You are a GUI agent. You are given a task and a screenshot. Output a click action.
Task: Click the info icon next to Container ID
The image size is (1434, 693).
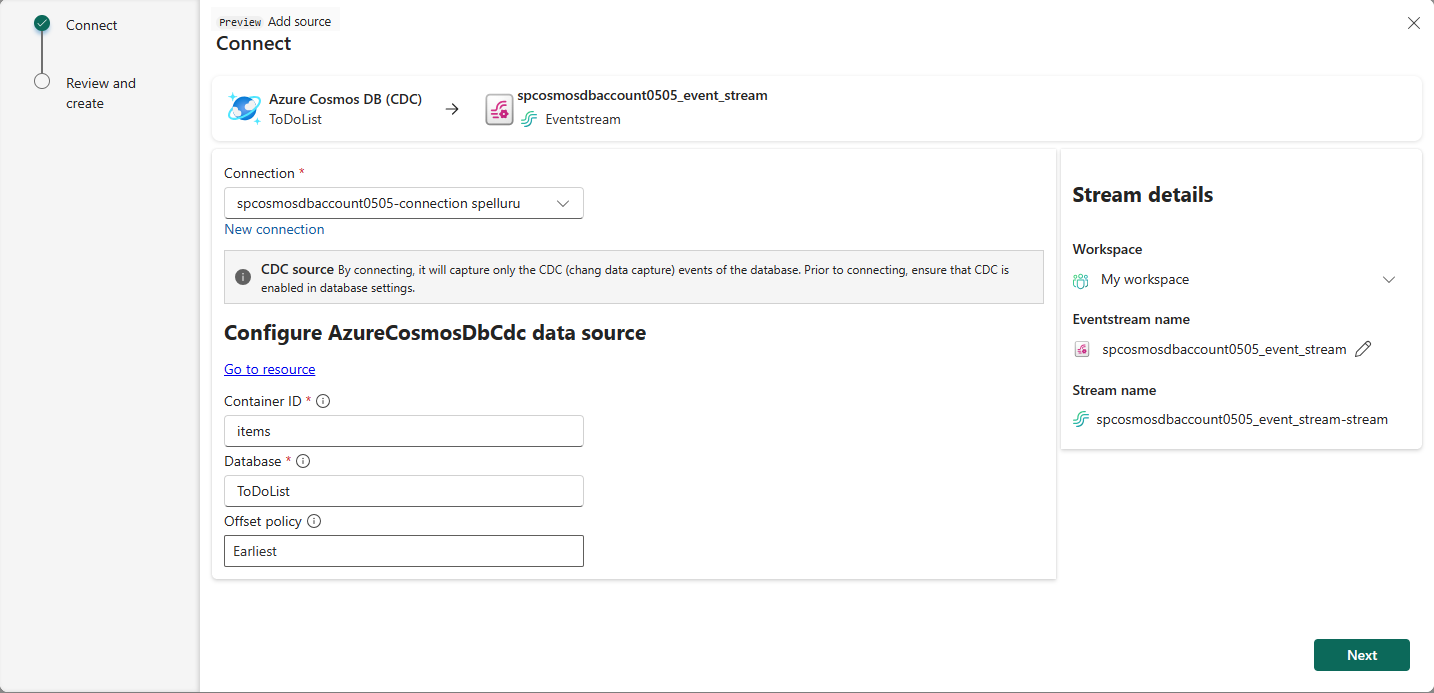coord(323,401)
